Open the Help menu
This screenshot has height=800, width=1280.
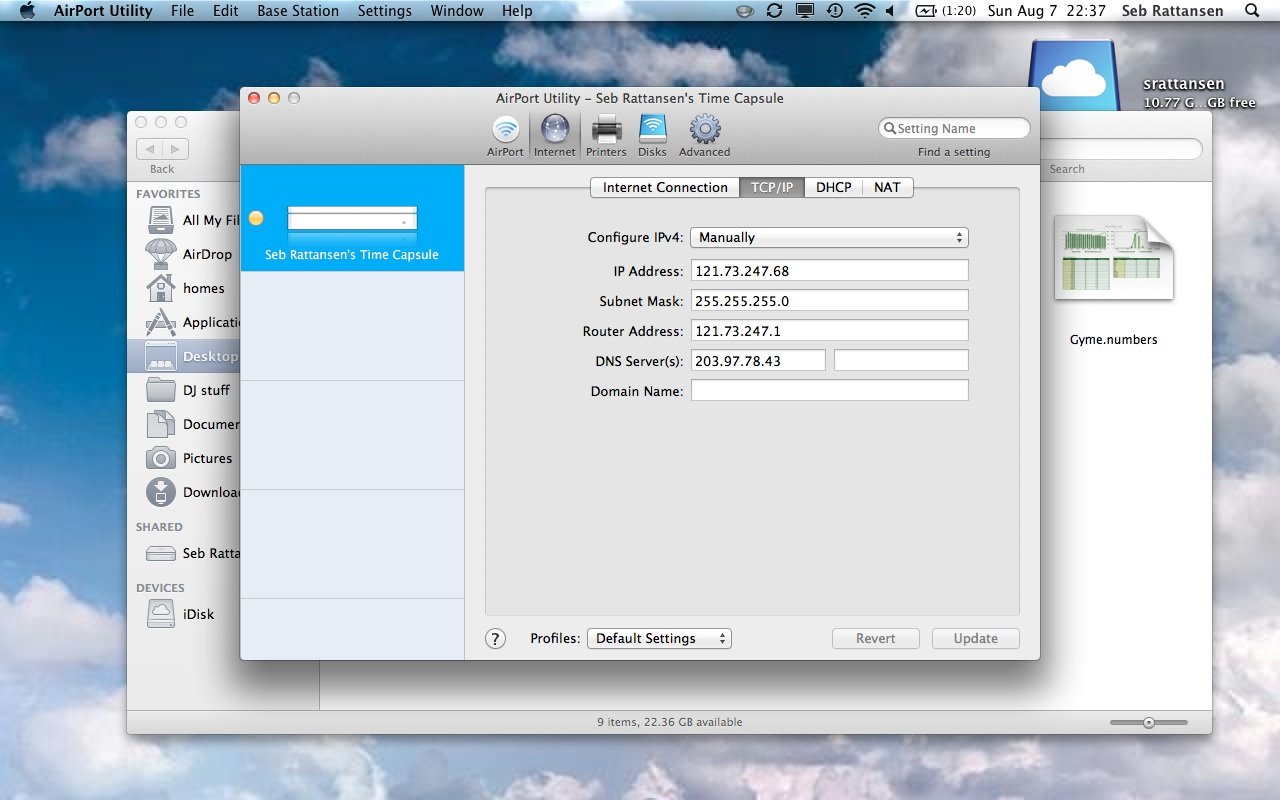(x=517, y=11)
